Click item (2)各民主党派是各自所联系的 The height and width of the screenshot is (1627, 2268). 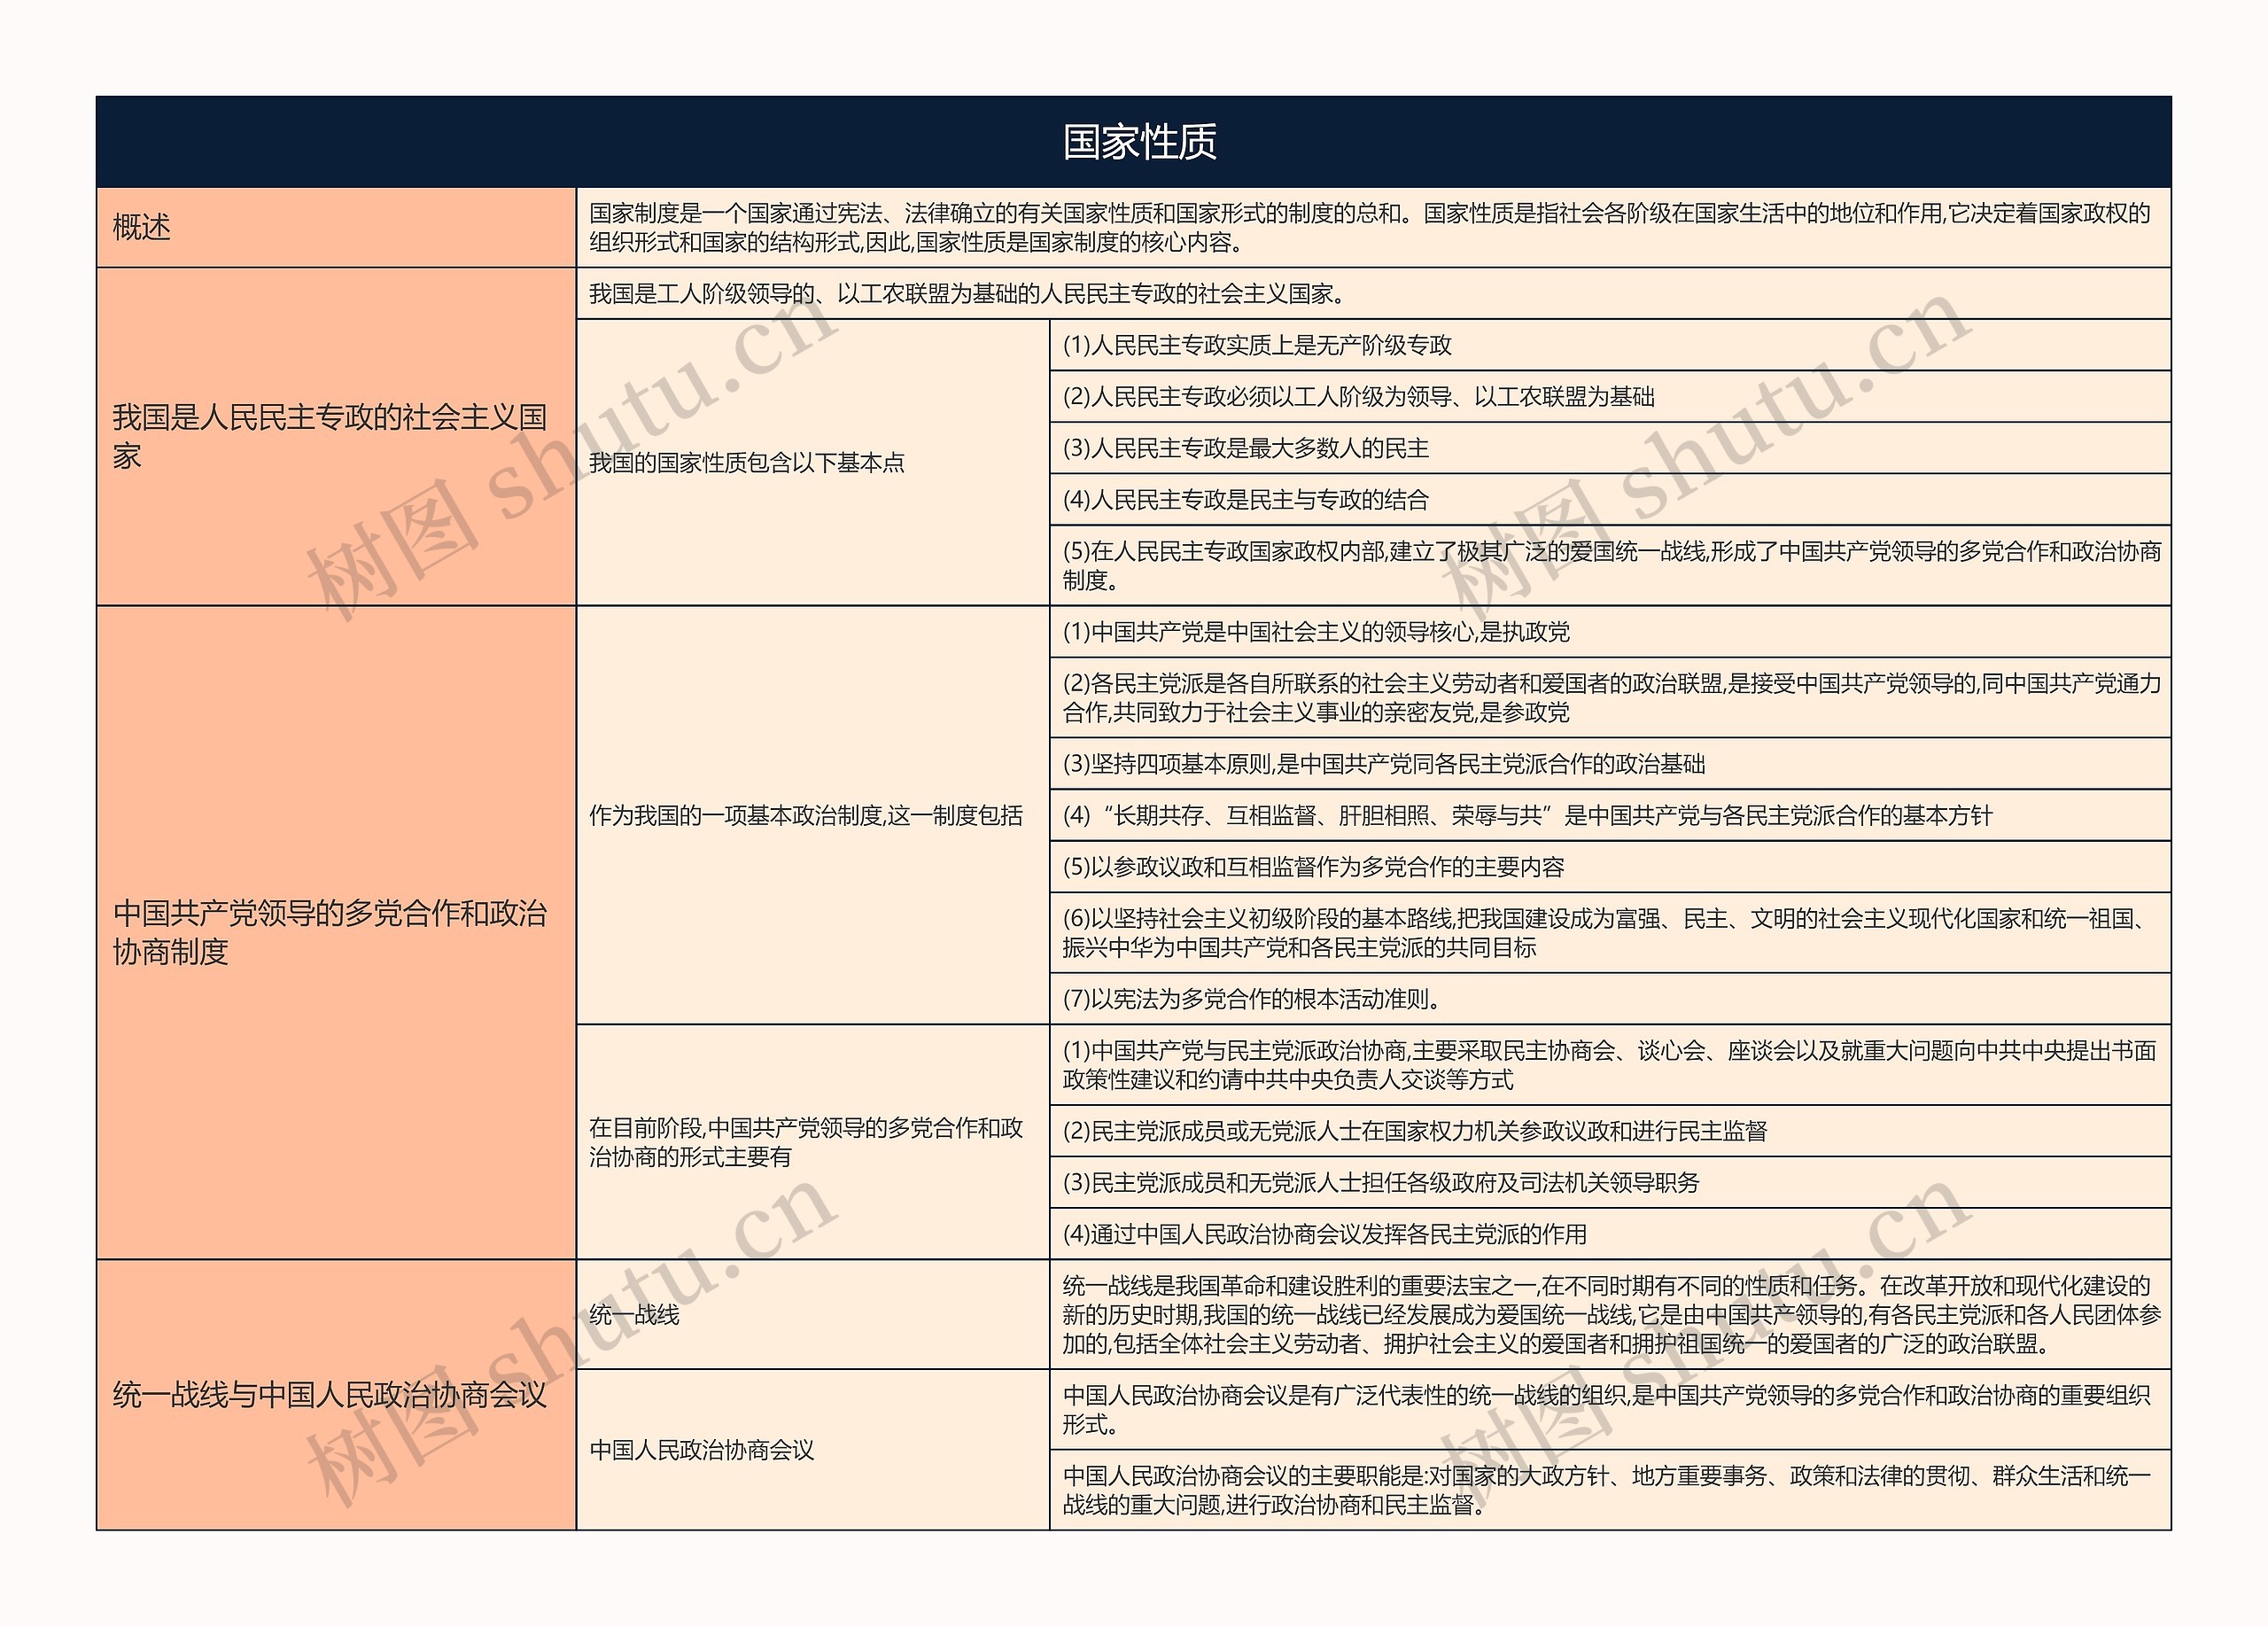point(1610,697)
